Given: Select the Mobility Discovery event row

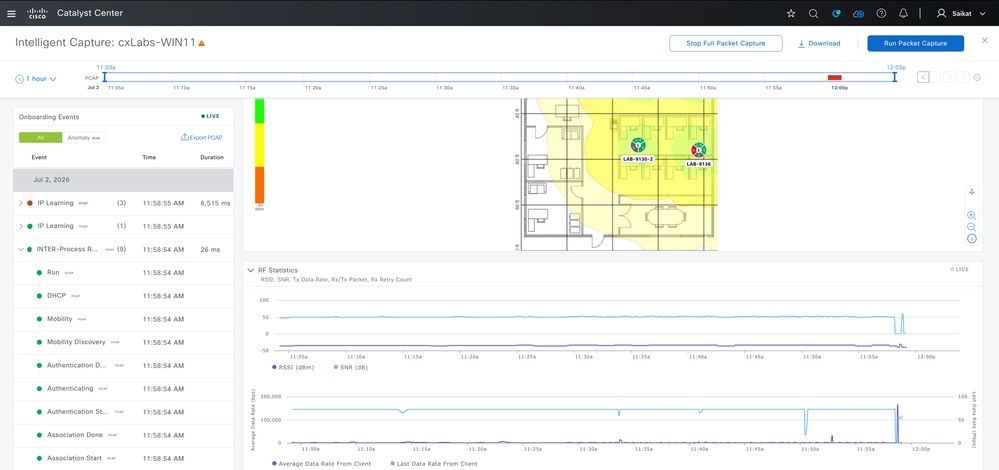Looking at the screenshot, I should point(123,342).
